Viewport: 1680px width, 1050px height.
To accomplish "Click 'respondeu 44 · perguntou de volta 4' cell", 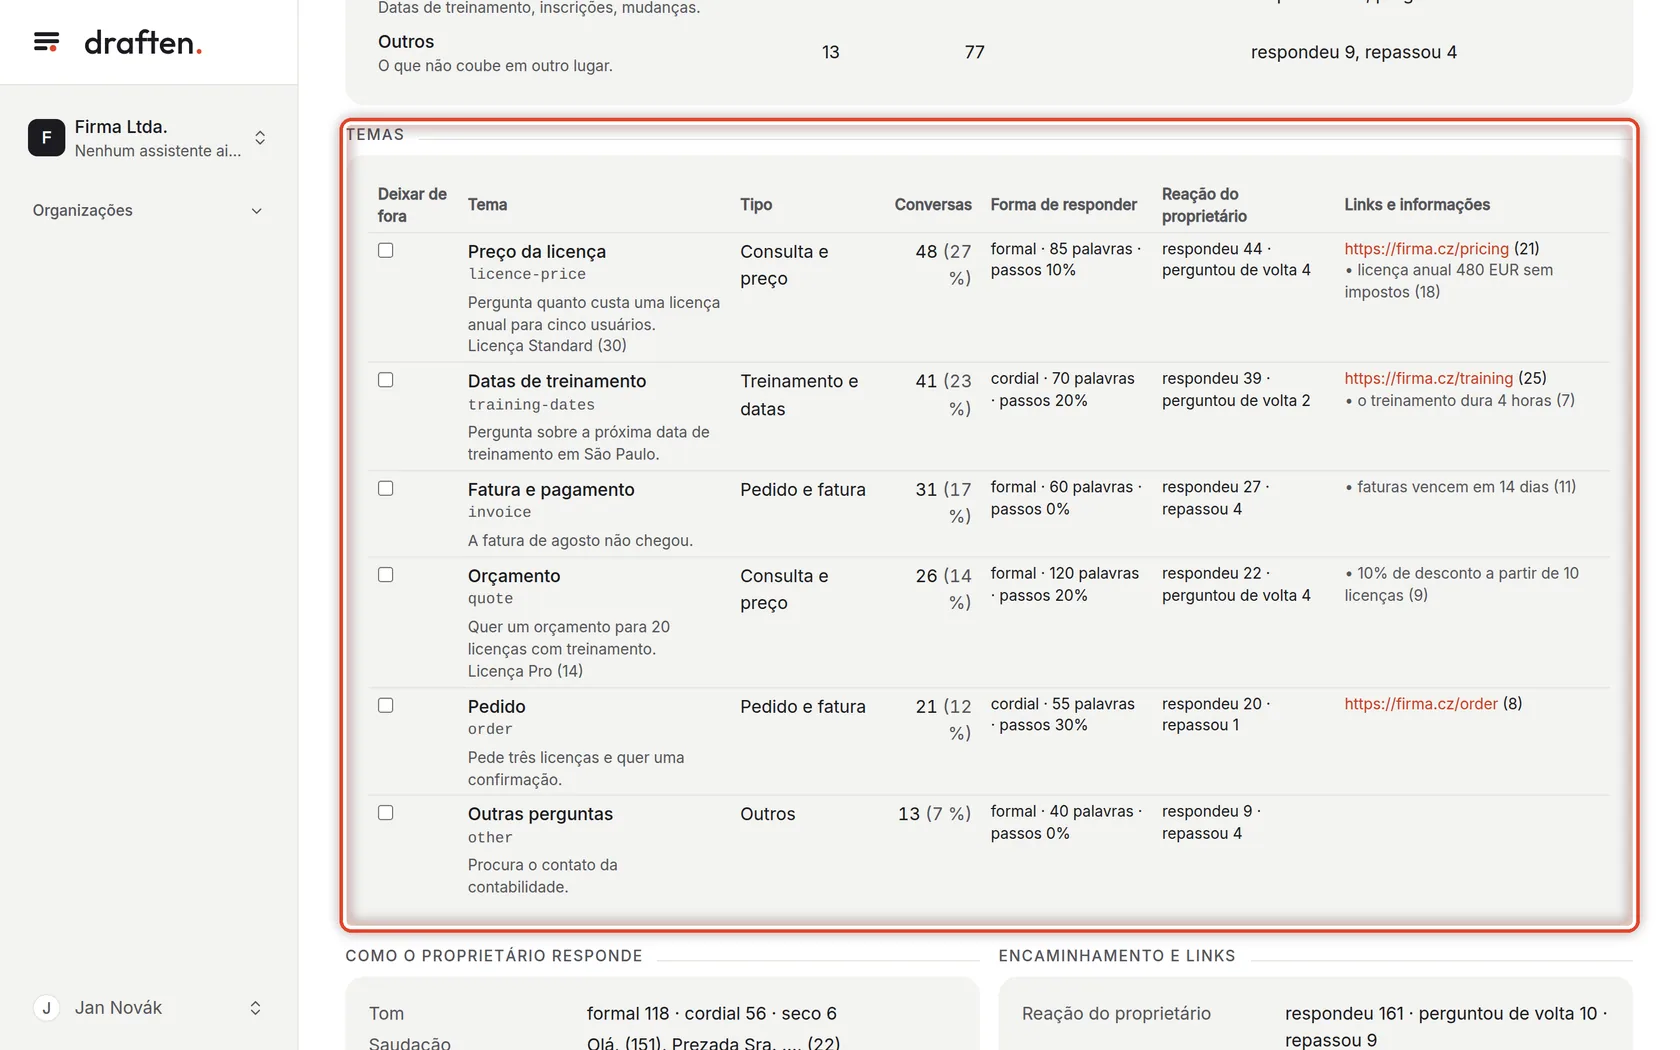I will [1236, 260].
